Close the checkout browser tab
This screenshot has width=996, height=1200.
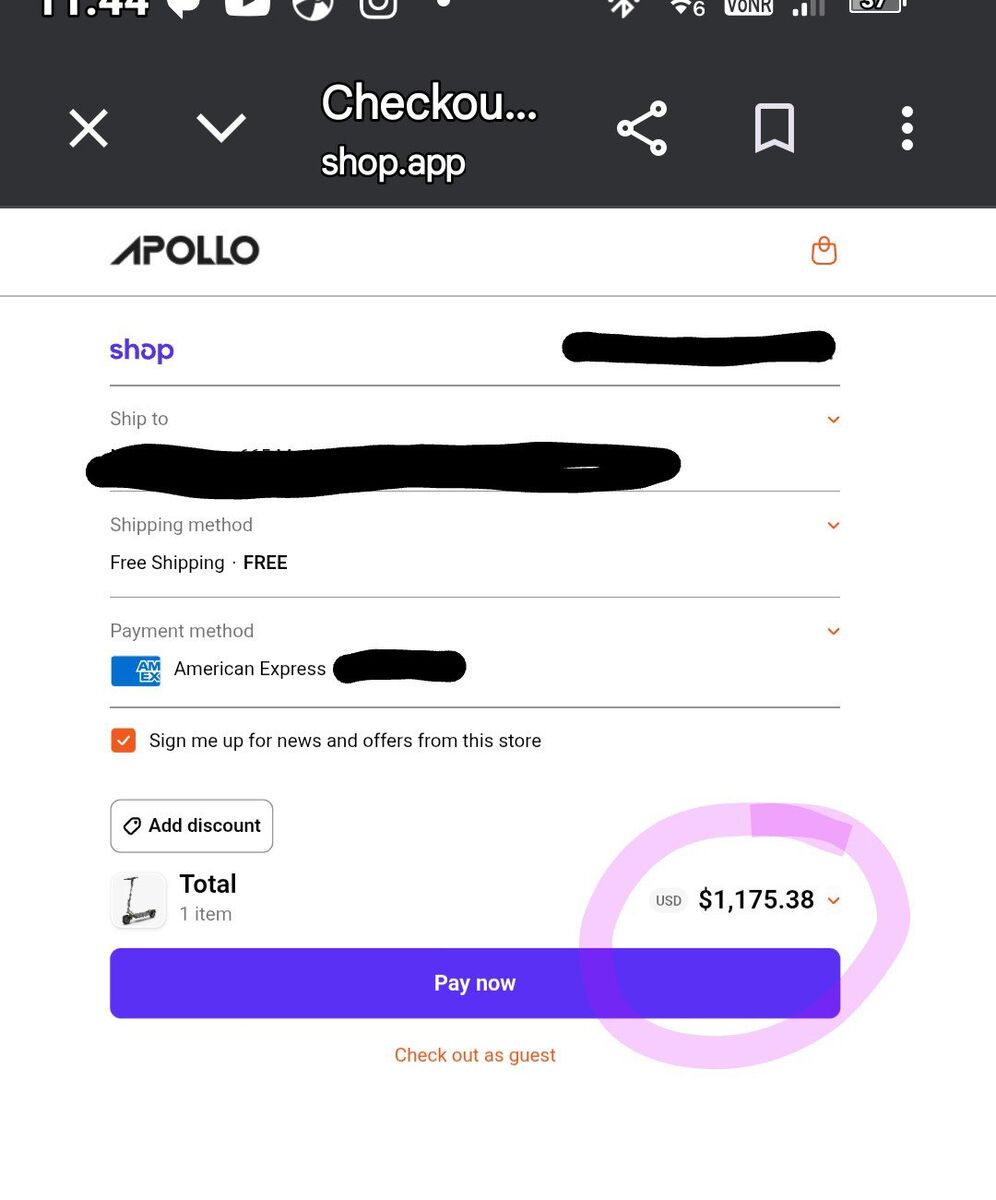tap(88, 129)
